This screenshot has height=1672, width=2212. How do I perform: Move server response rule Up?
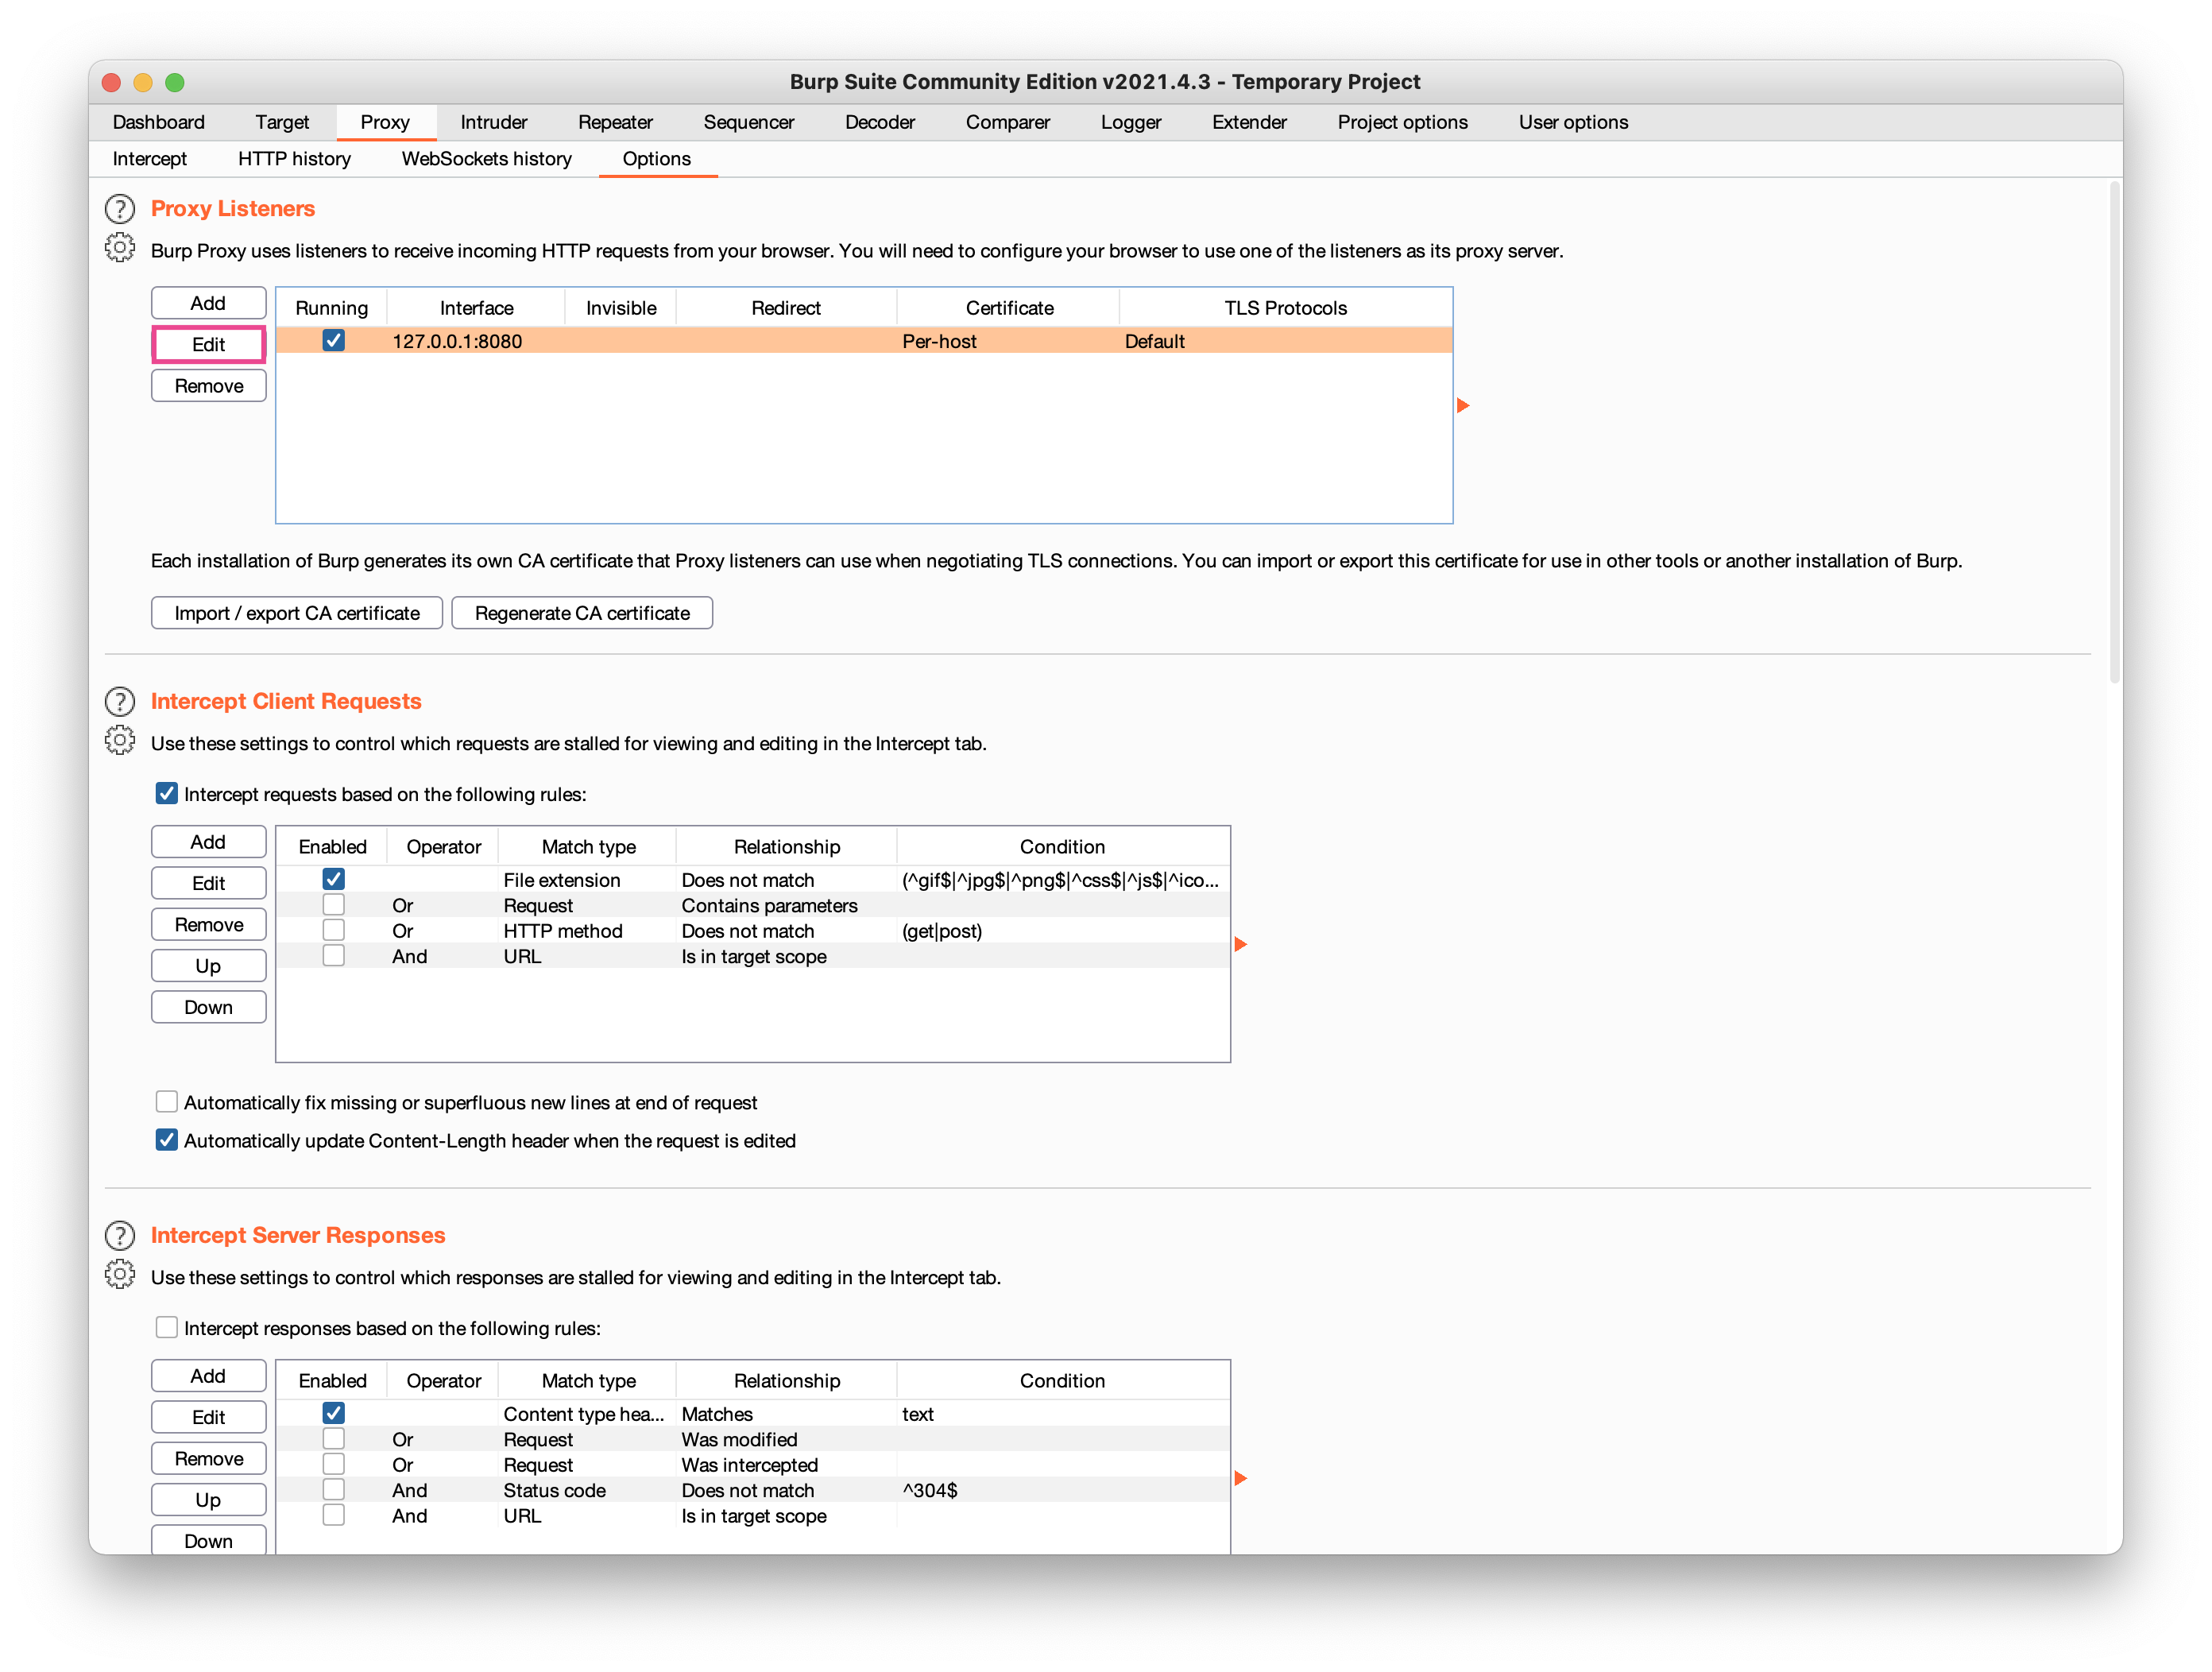point(208,1500)
